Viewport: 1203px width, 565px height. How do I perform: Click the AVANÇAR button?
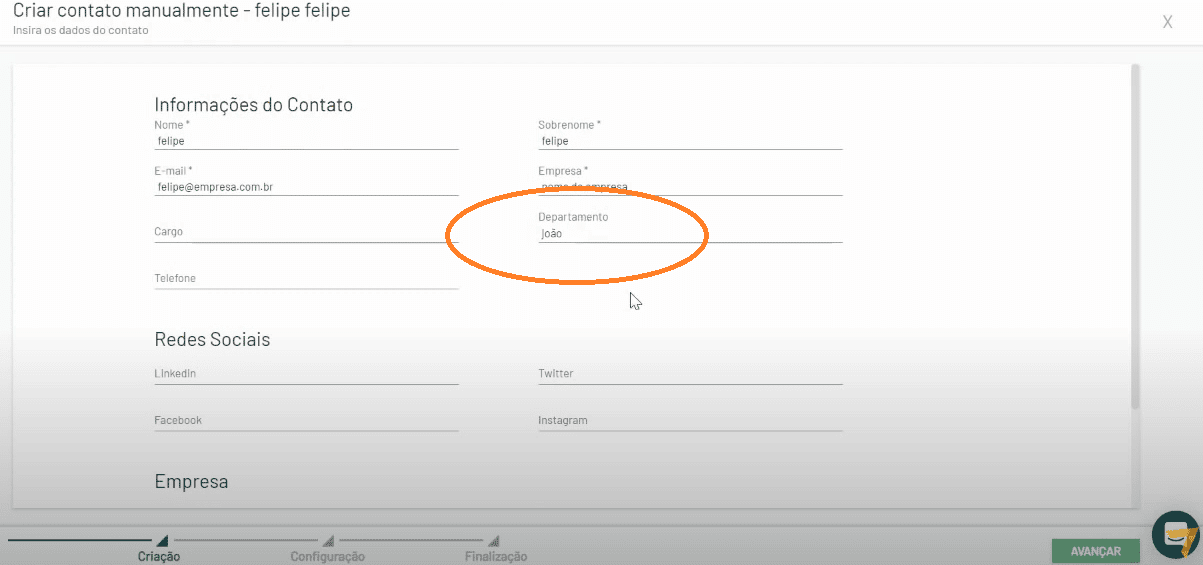(x=1095, y=551)
